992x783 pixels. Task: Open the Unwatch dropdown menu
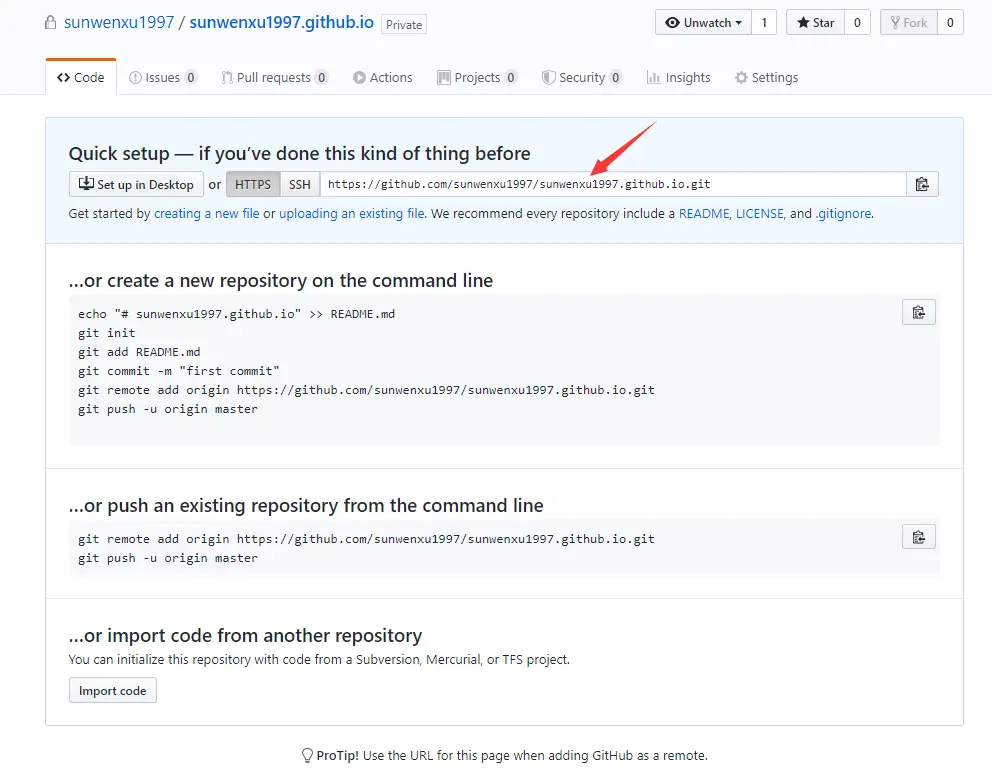pos(703,23)
